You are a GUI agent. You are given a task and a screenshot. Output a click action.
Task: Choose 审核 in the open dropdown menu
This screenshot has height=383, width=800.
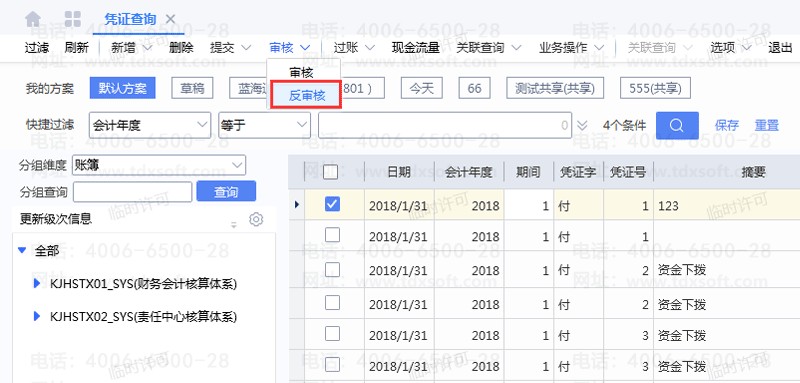tap(301, 72)
